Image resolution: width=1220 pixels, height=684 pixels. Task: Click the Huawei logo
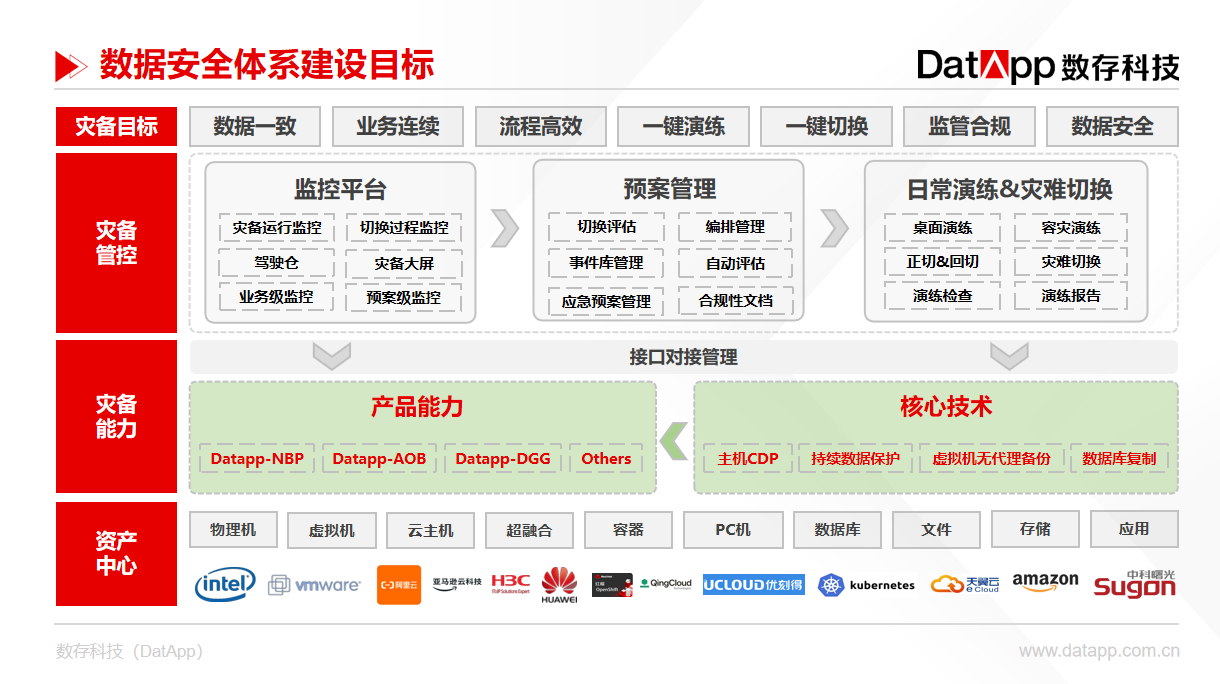(559, 585)
